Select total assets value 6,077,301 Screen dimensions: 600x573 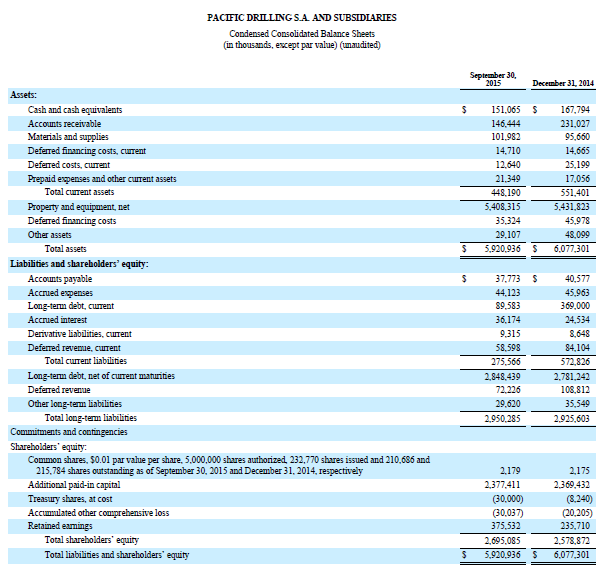572,249
